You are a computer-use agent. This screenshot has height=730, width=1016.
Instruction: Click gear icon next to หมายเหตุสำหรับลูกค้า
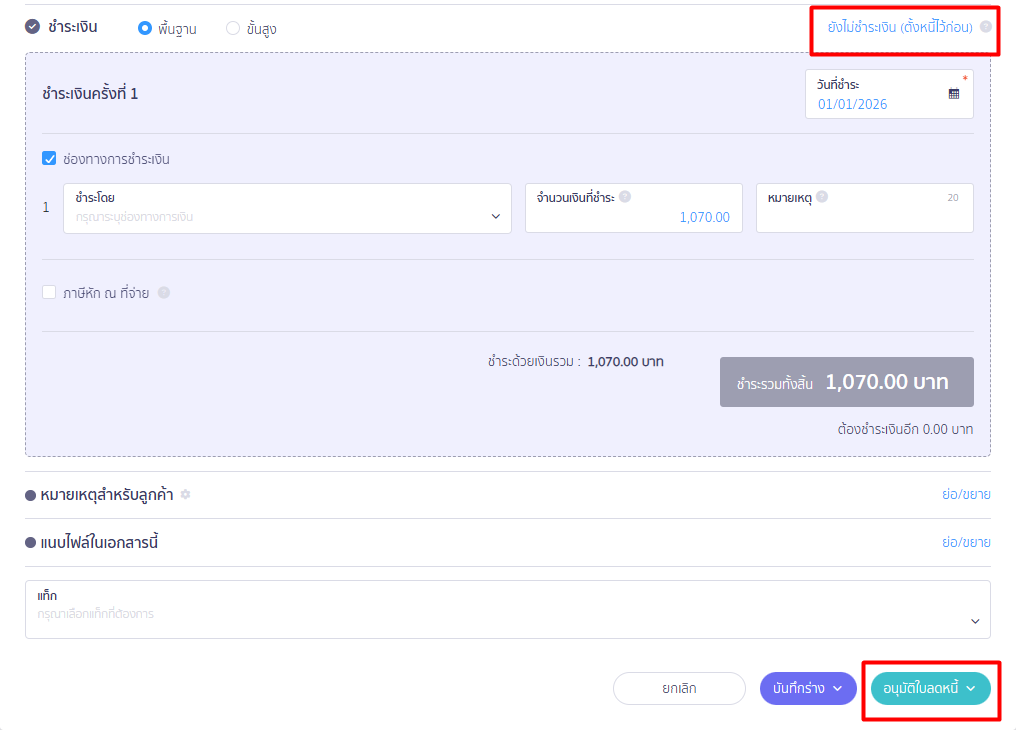tap(185, 495)
